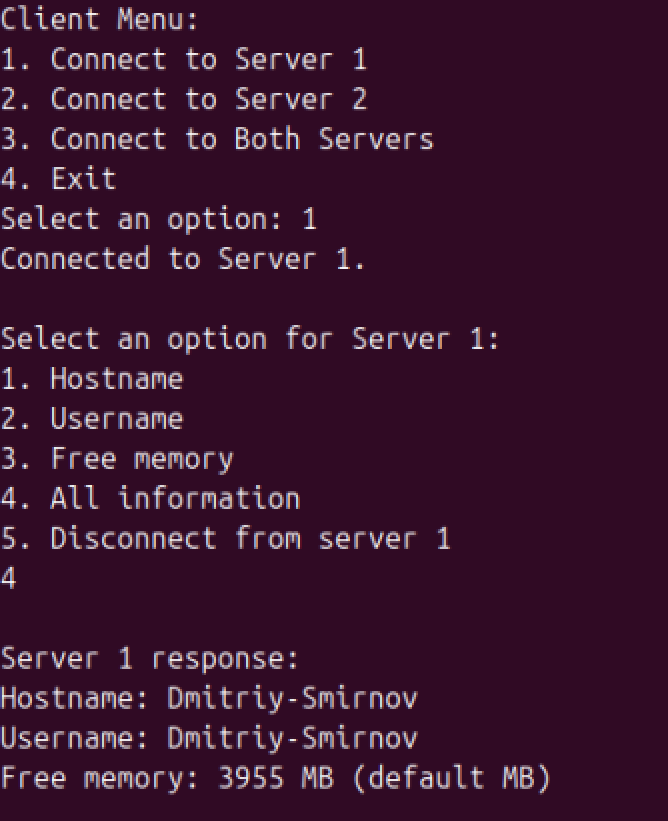
Task: Click 'Select an option for Server 1:' line
Action: click(x=250, y=339)
